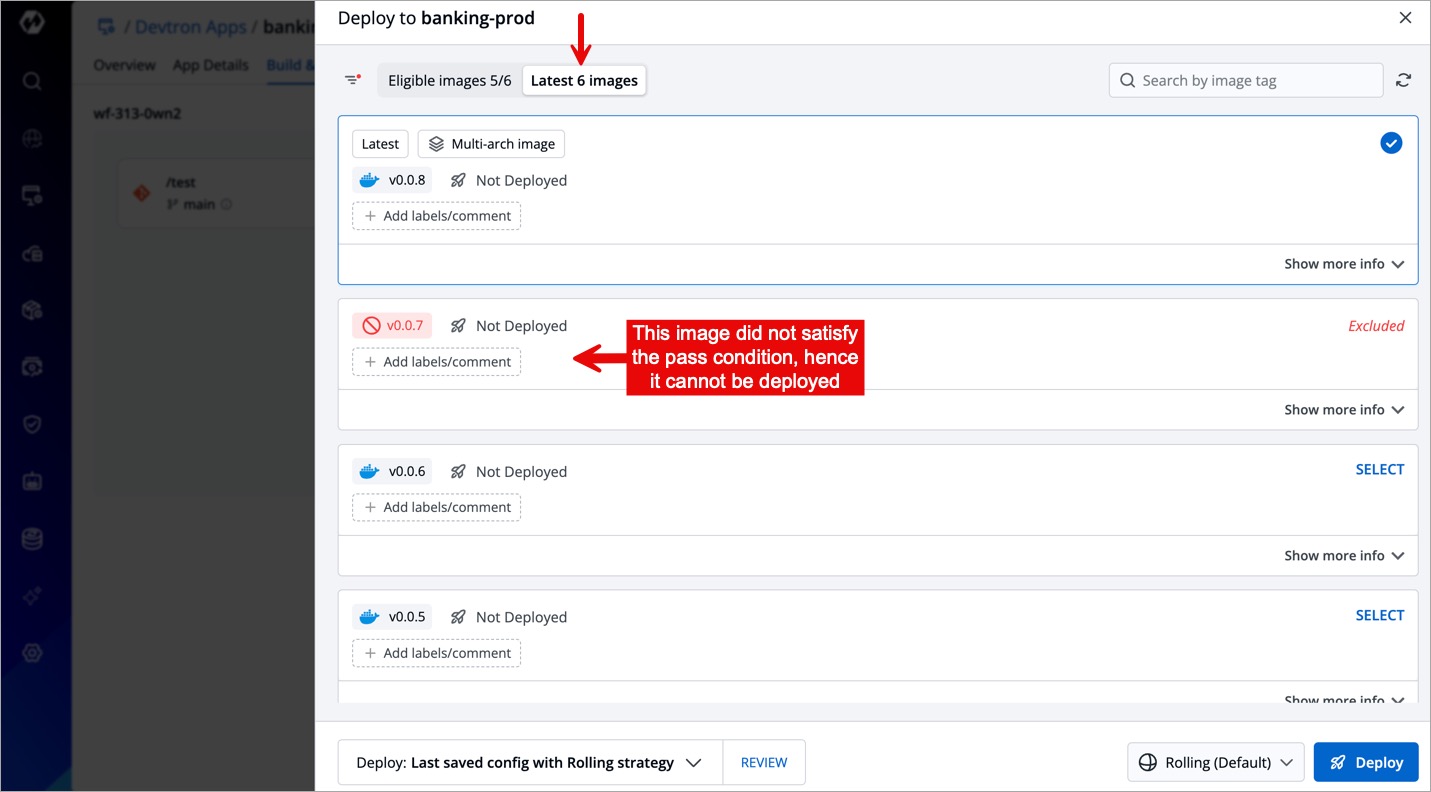Click the blue Deploy button
The width and height of the screenshot is (1431, 792).
(x=1365, y=762)
